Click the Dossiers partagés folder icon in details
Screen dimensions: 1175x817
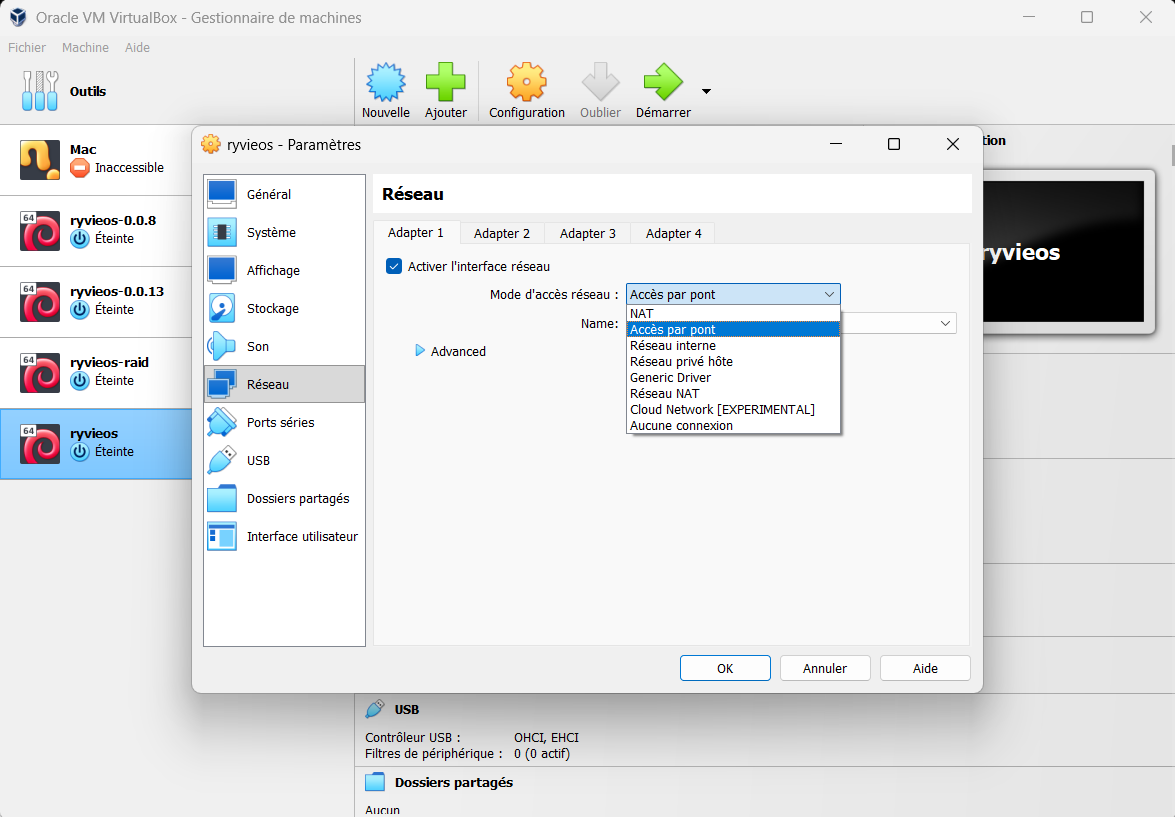375,782
